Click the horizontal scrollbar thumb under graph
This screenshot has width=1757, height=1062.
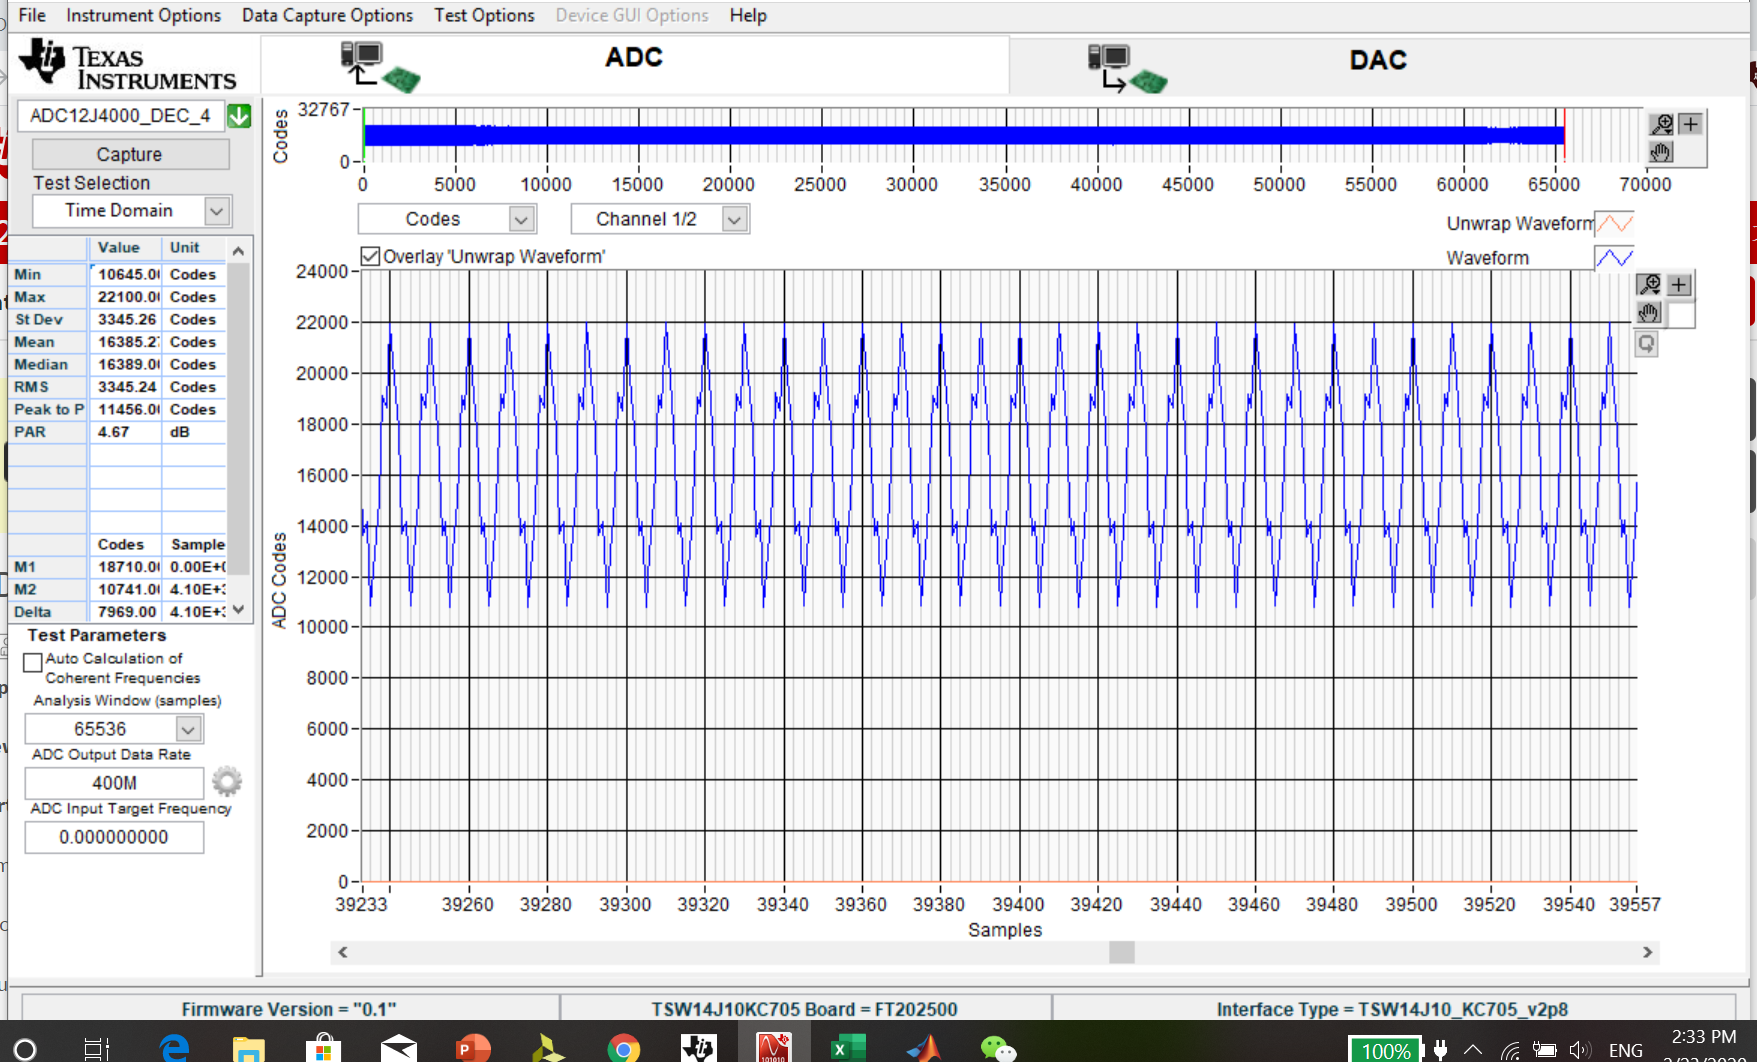1122,952
